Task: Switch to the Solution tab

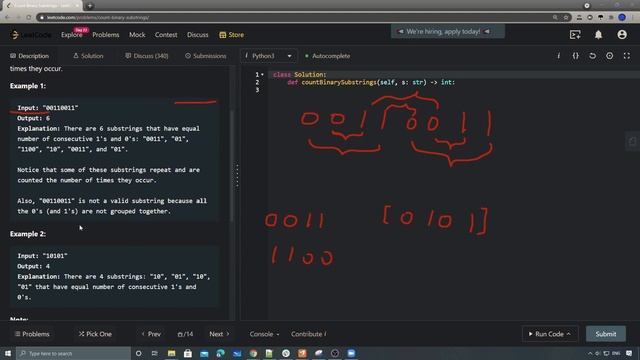Action: click(x=88, y=56)
